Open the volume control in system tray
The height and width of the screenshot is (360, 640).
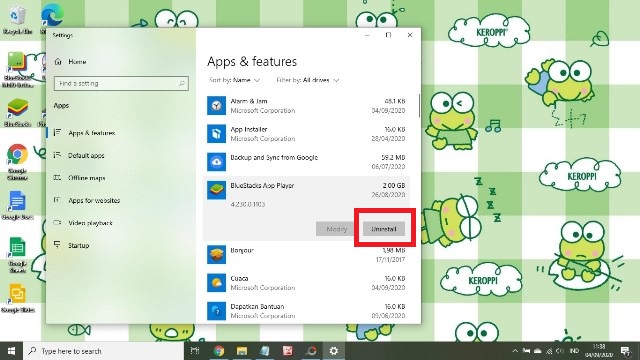coord(560,351)
